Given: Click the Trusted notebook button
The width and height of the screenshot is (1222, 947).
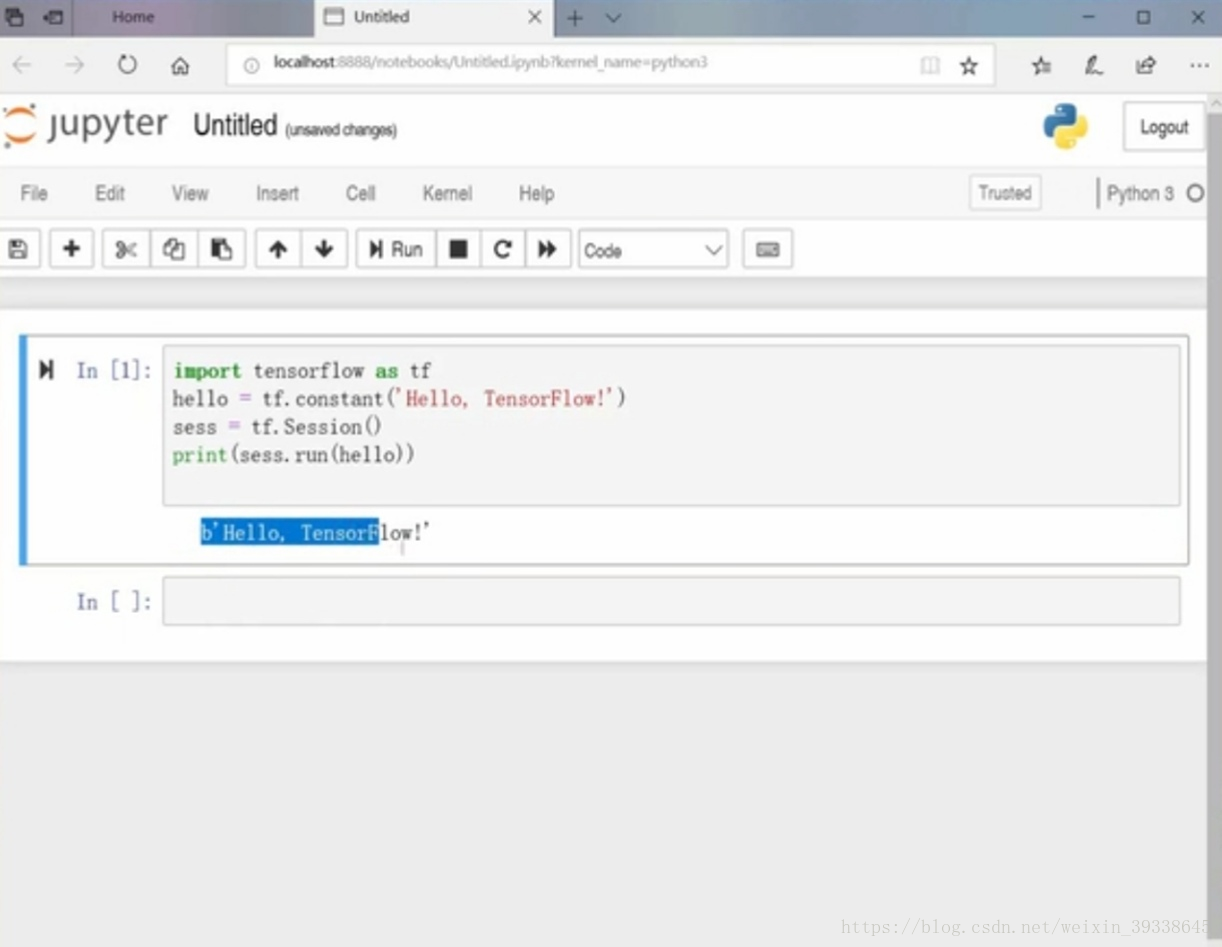Looking at the screenshot, I should coord(1005,193).
